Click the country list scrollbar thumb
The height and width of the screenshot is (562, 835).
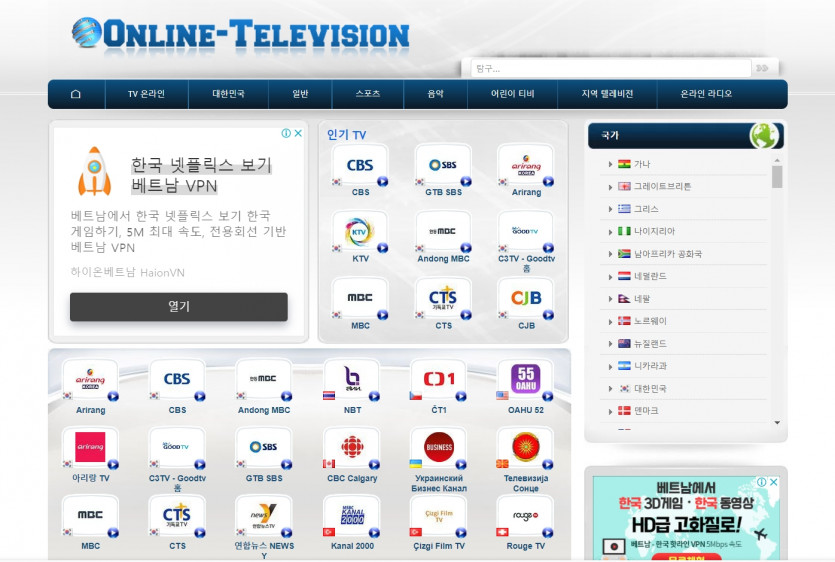pyautogui.click(x=777, y=177)
